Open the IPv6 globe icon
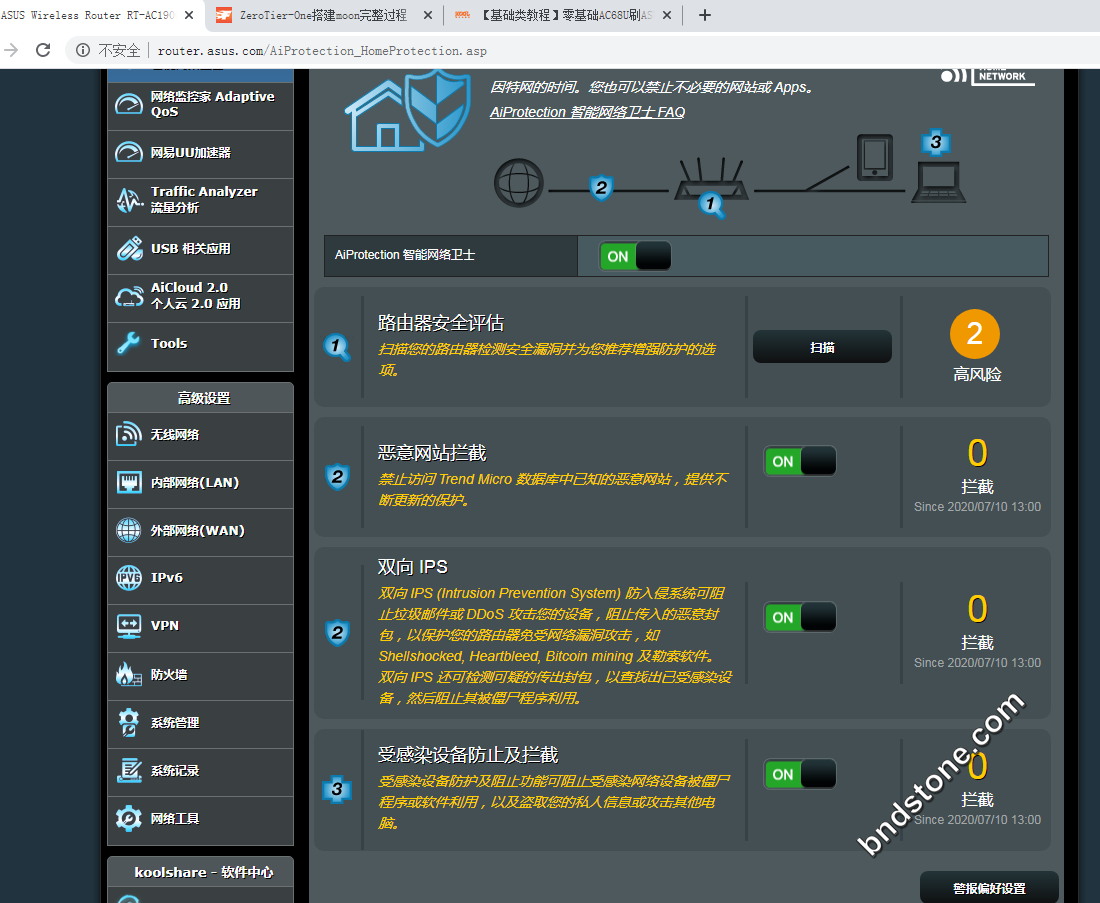Screen dimensions: 1100x903 [x=129, y=578]
